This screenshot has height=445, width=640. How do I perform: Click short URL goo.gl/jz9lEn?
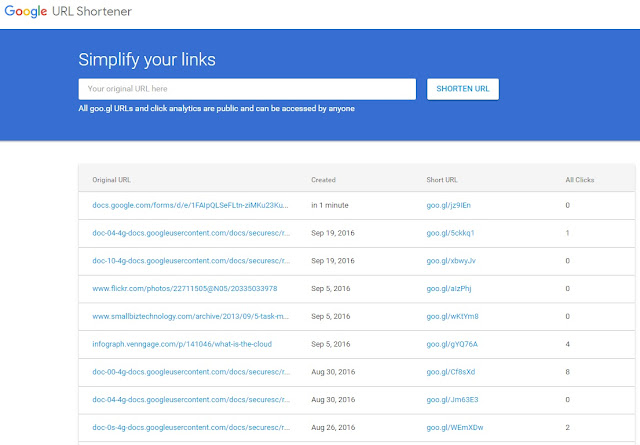448,205
